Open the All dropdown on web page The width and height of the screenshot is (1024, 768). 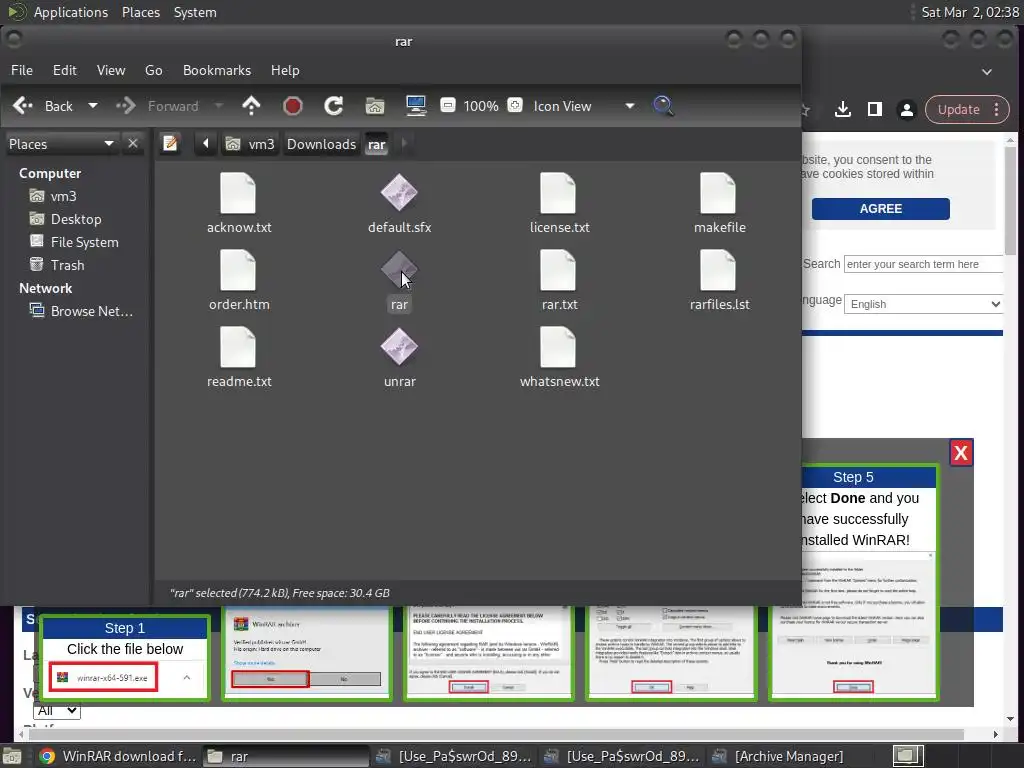click(57, 711)
